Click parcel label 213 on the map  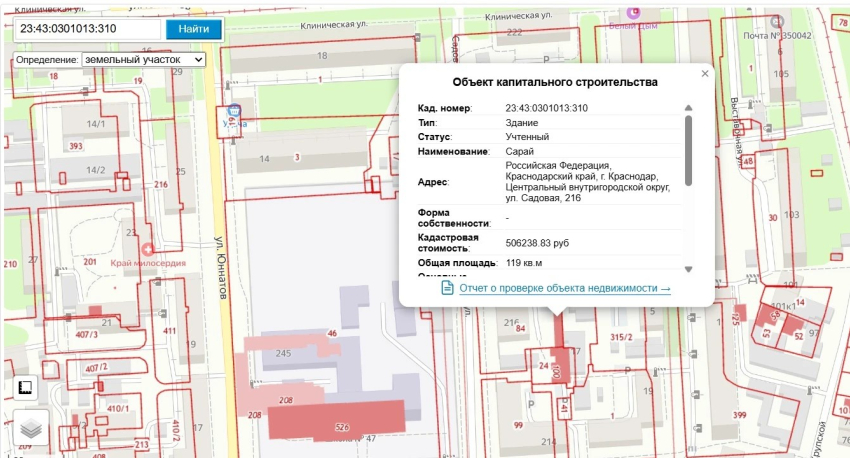[141, 444]
